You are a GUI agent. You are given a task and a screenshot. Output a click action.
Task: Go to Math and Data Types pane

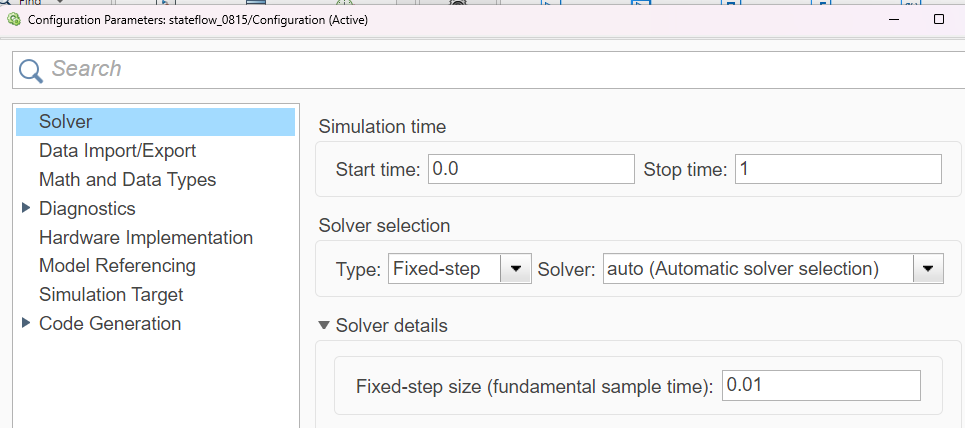(x=127, y=180)
